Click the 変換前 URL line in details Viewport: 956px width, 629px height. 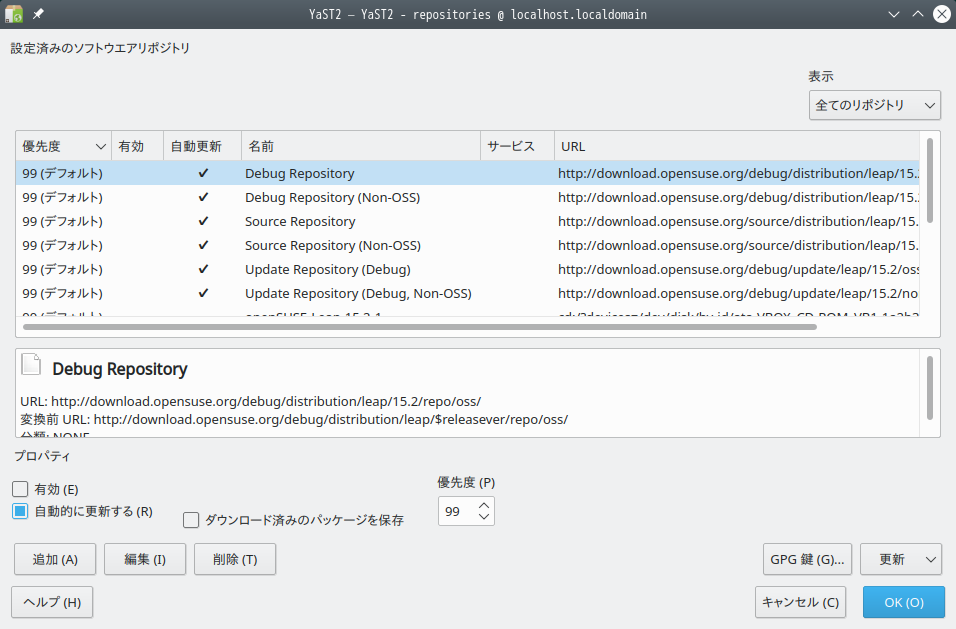pyautogui.click(x=294, y=419)
